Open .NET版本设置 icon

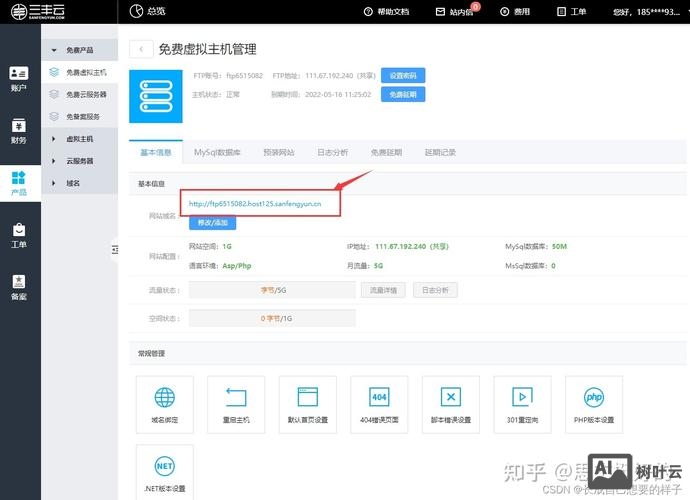pyautogui.click(x=165, y=472)
